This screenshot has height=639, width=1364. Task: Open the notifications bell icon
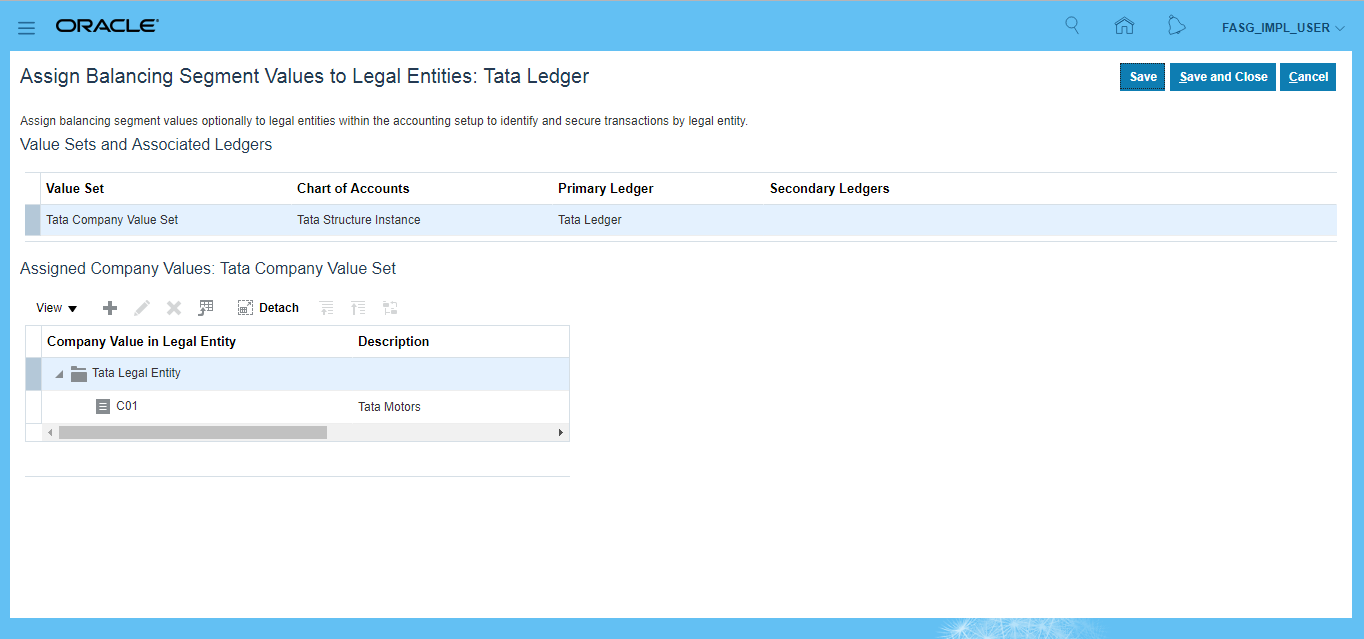1177,27
